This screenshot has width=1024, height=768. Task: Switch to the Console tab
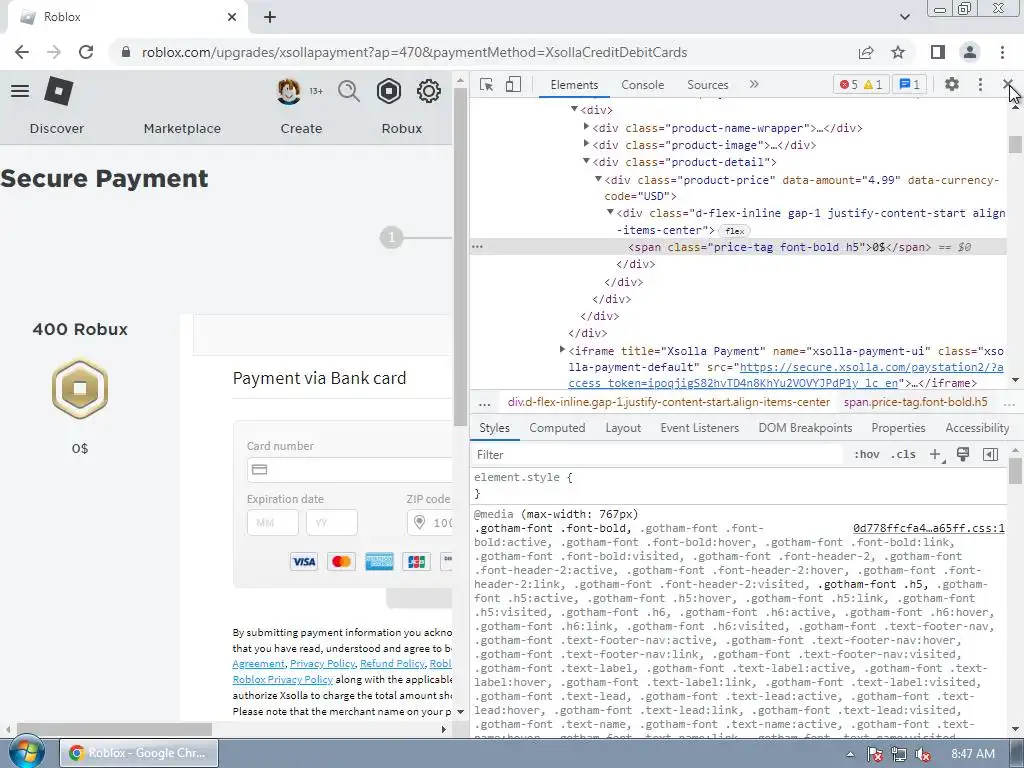point(643,85)
